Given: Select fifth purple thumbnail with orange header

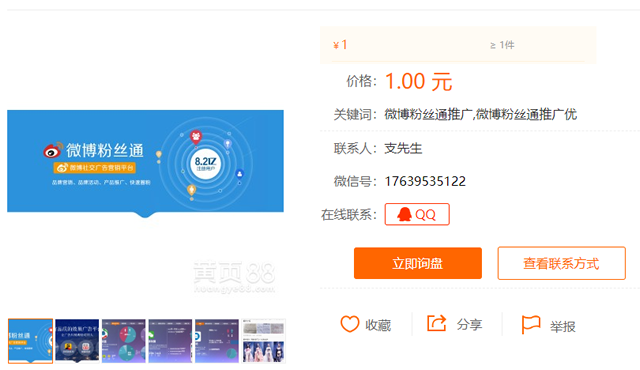Looking at the screenshot, I should point(217,341).
